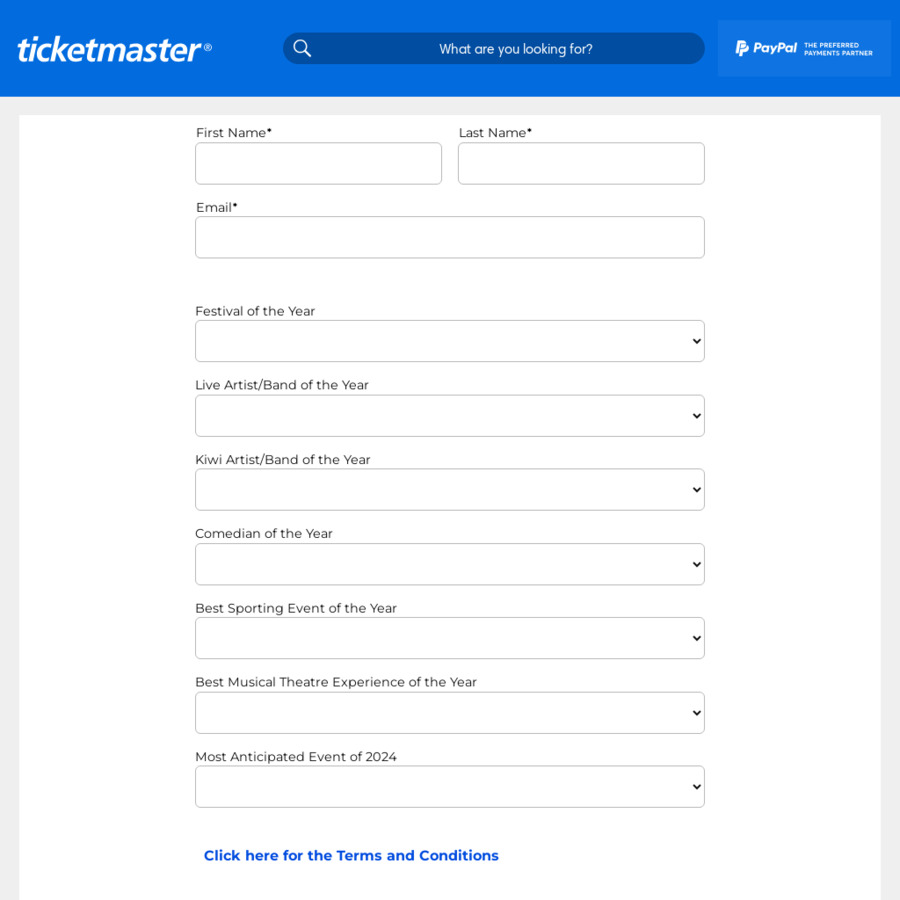Image resolution: width=900 pixels, height=900 pixels.
Task: Click the PayPal logo icon
Action: pyautogui.click(x=740, y=47)
